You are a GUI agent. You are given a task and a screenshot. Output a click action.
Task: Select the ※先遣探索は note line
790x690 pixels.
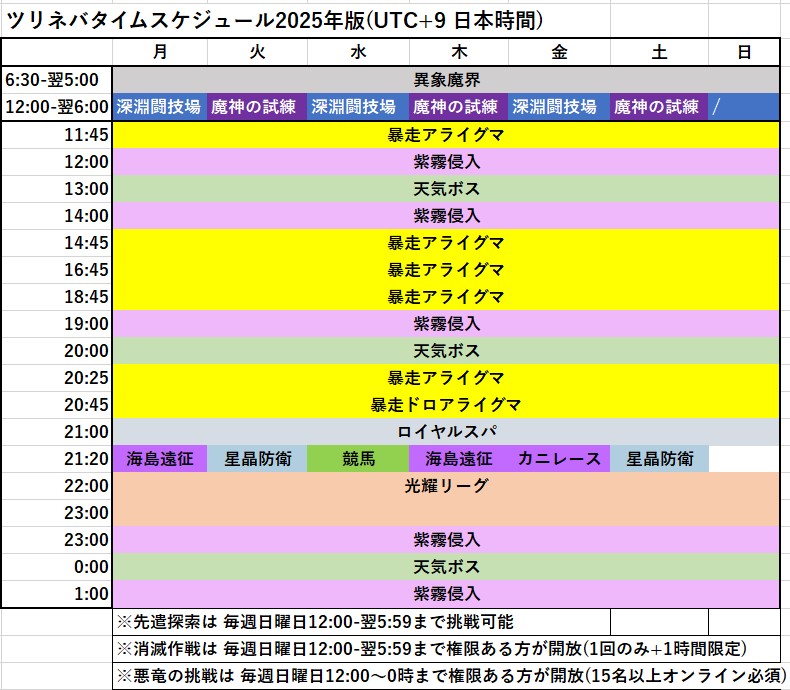click(x=361, y=622)
